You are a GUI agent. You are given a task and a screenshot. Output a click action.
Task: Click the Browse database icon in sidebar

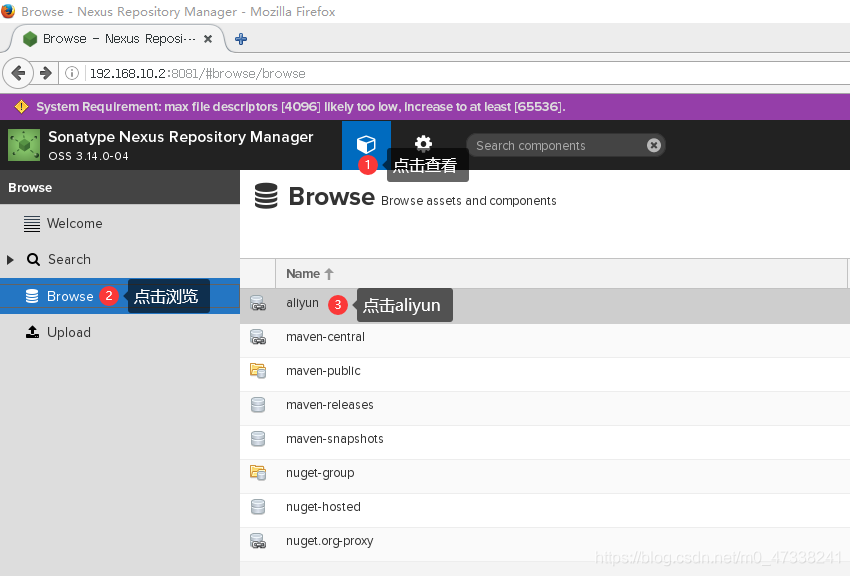(32, 296)
